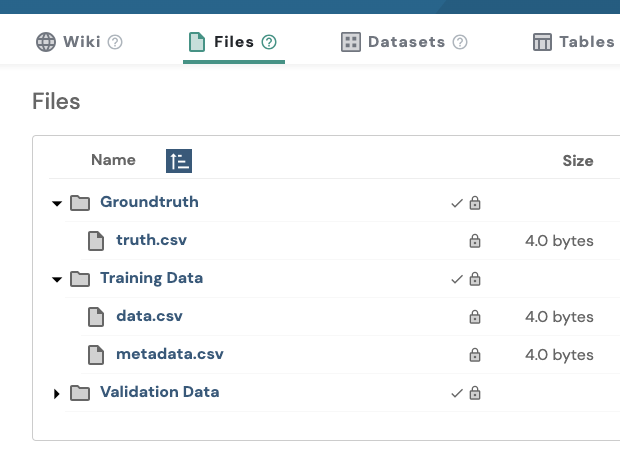Click the lock icon on Validation Data row
The image size is (620, 454).
[475, 393]
